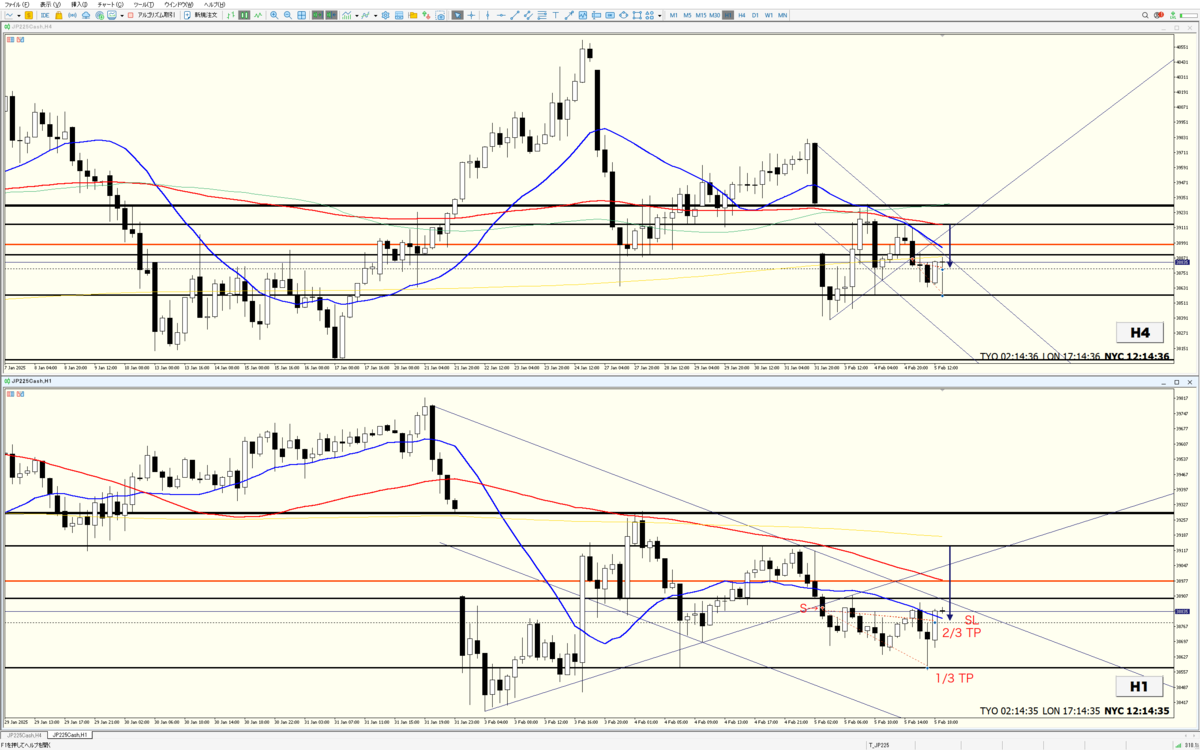1200x750 pixels.
Task: Click the 1/3 TP label on H1 chart
Action: point(954,678)
